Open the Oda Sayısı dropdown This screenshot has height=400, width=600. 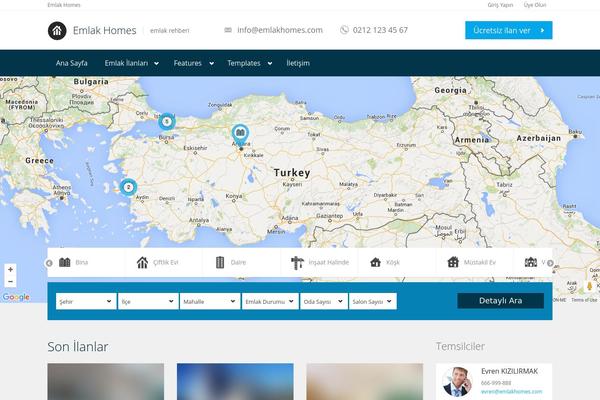coord(324,301)
